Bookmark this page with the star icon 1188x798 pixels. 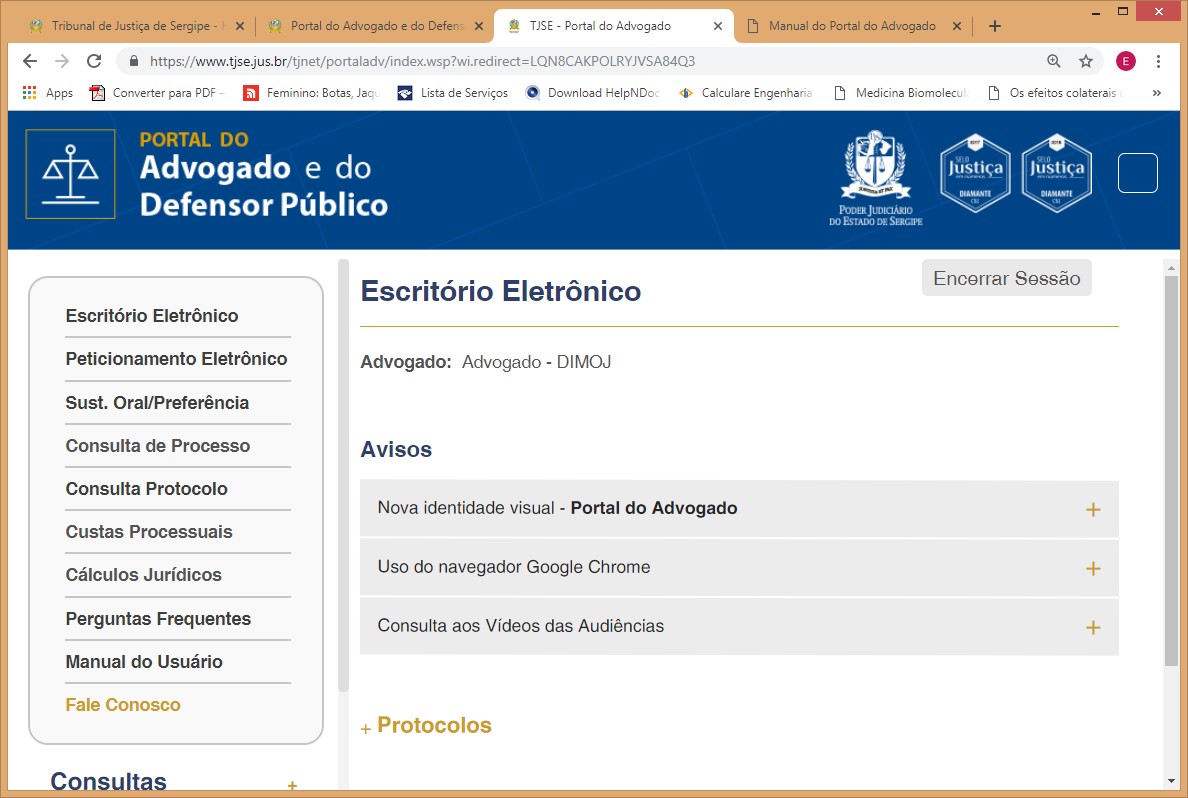pyautogui.click(x=1085, y=61)
